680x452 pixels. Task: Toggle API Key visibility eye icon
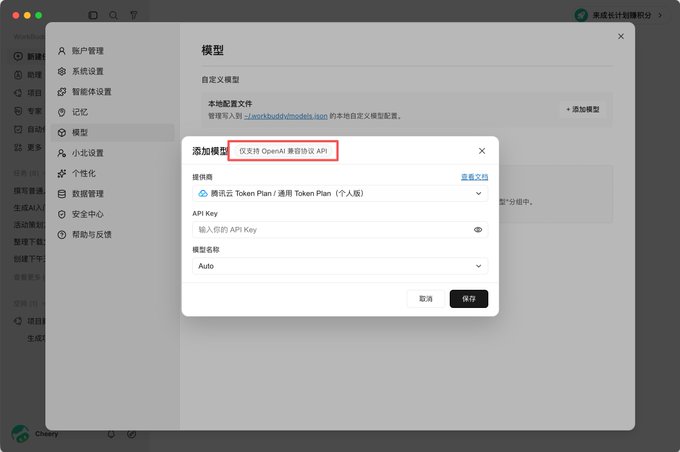click(x=478, y=230)
